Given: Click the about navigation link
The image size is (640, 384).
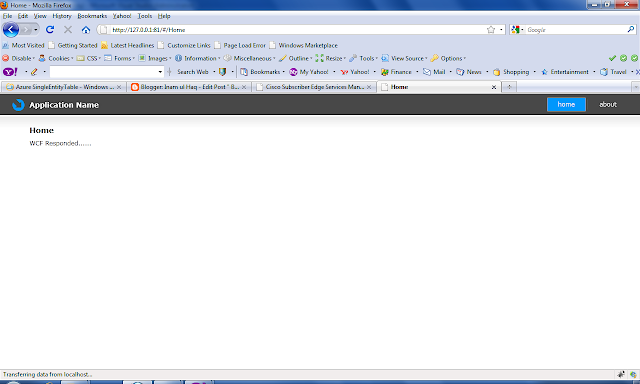Looking at the screenshot, I should [x=608, y=104].
